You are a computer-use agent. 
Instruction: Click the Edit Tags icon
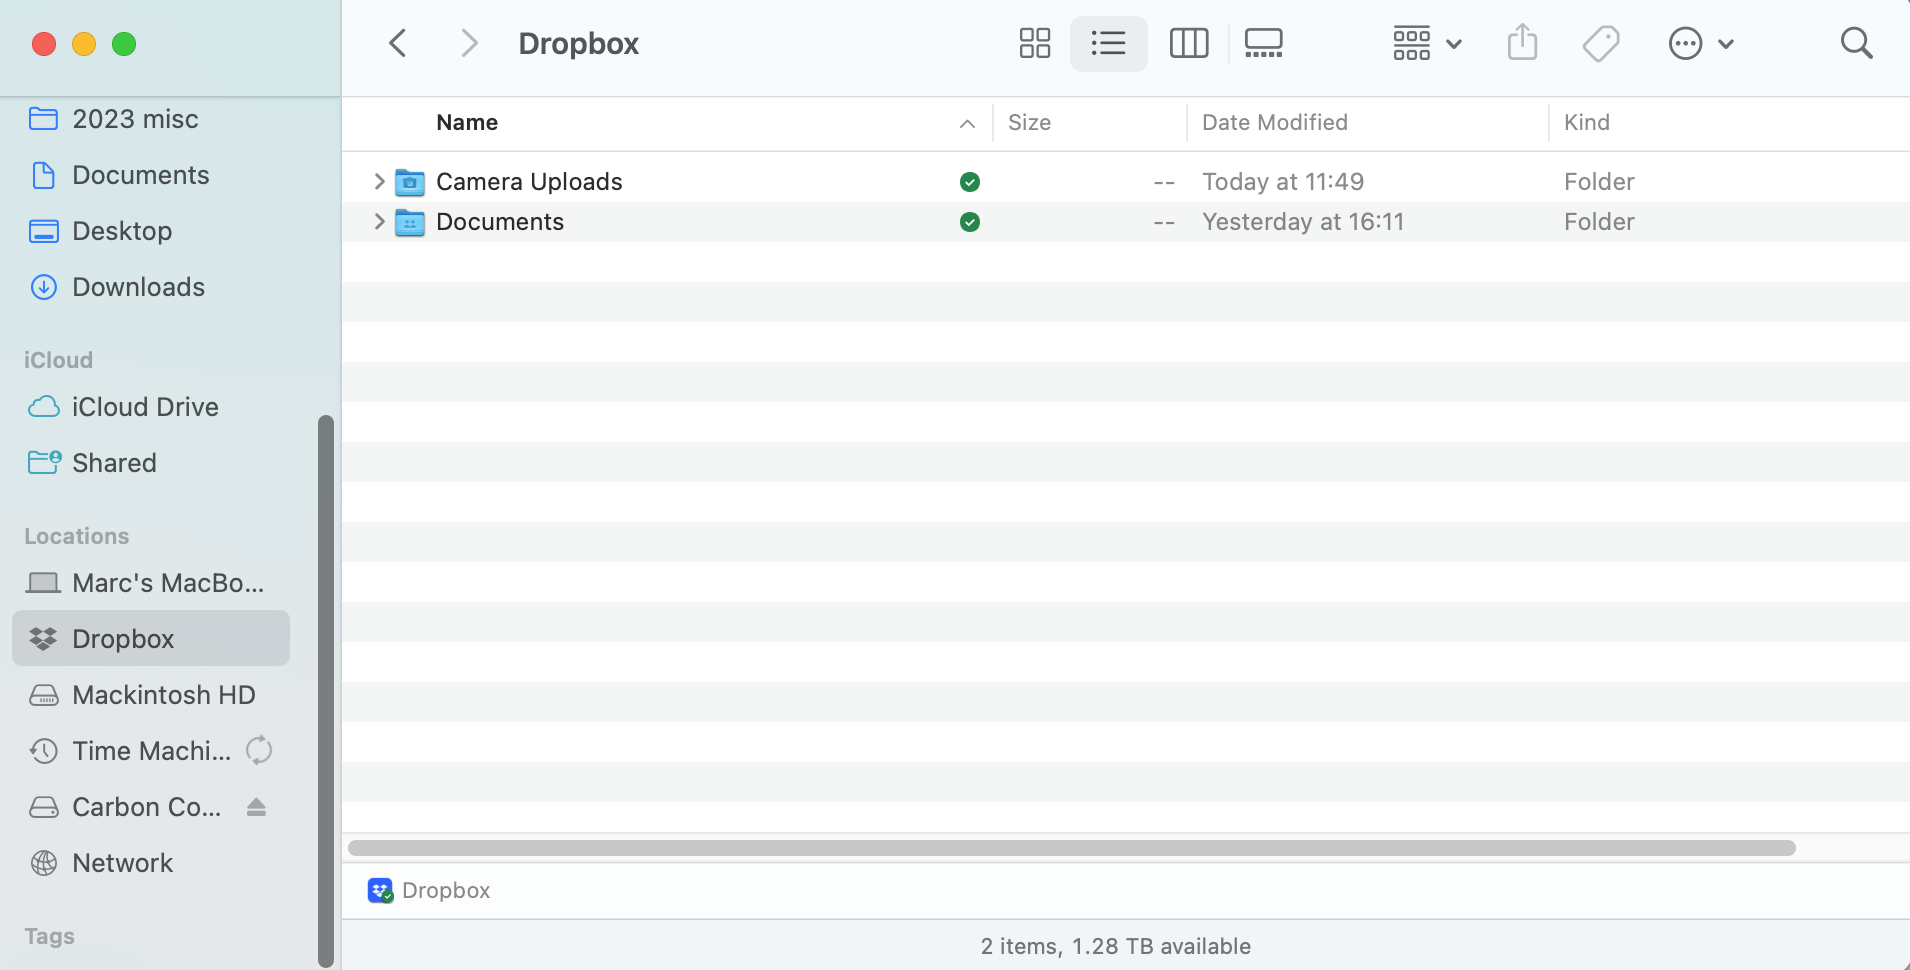(1601, 43)
